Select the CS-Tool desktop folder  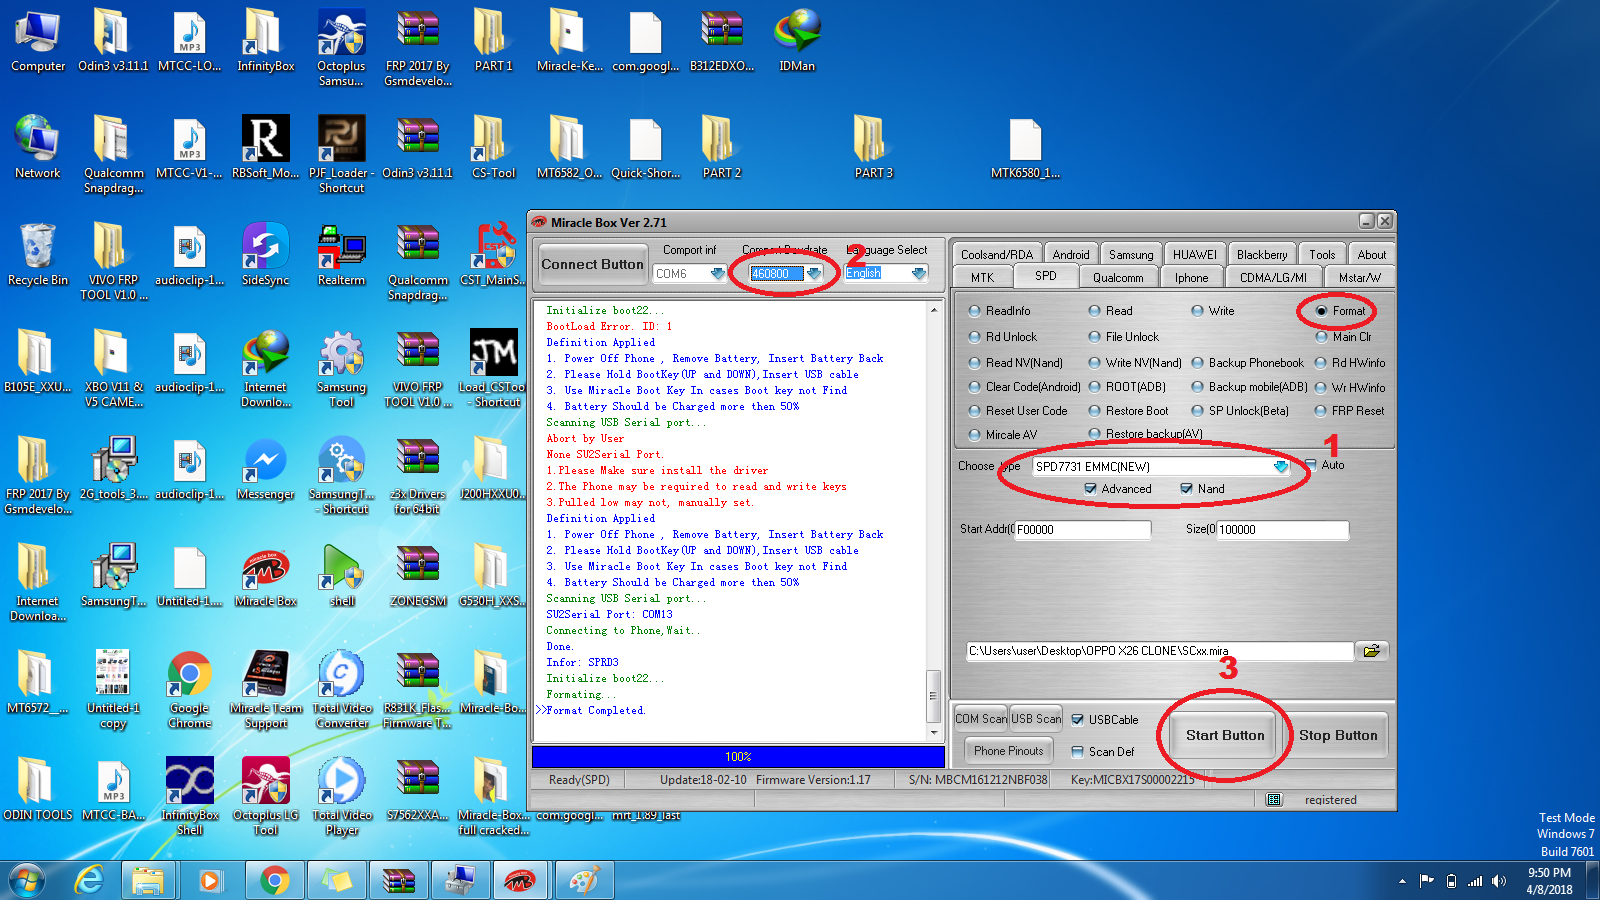pyautogui.click(x=493, y=148)
